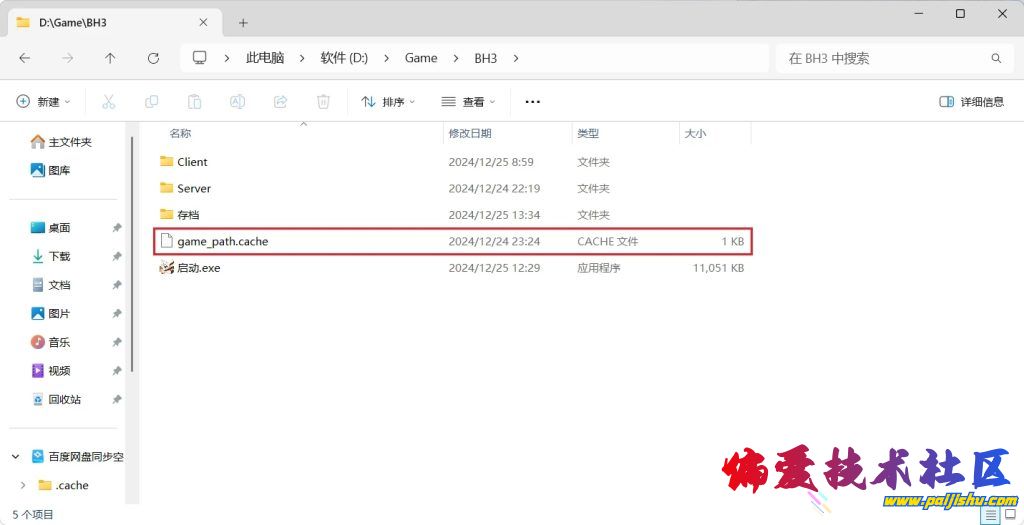Click the Cut scissors icon in toolbar

[x=109, y=101]
